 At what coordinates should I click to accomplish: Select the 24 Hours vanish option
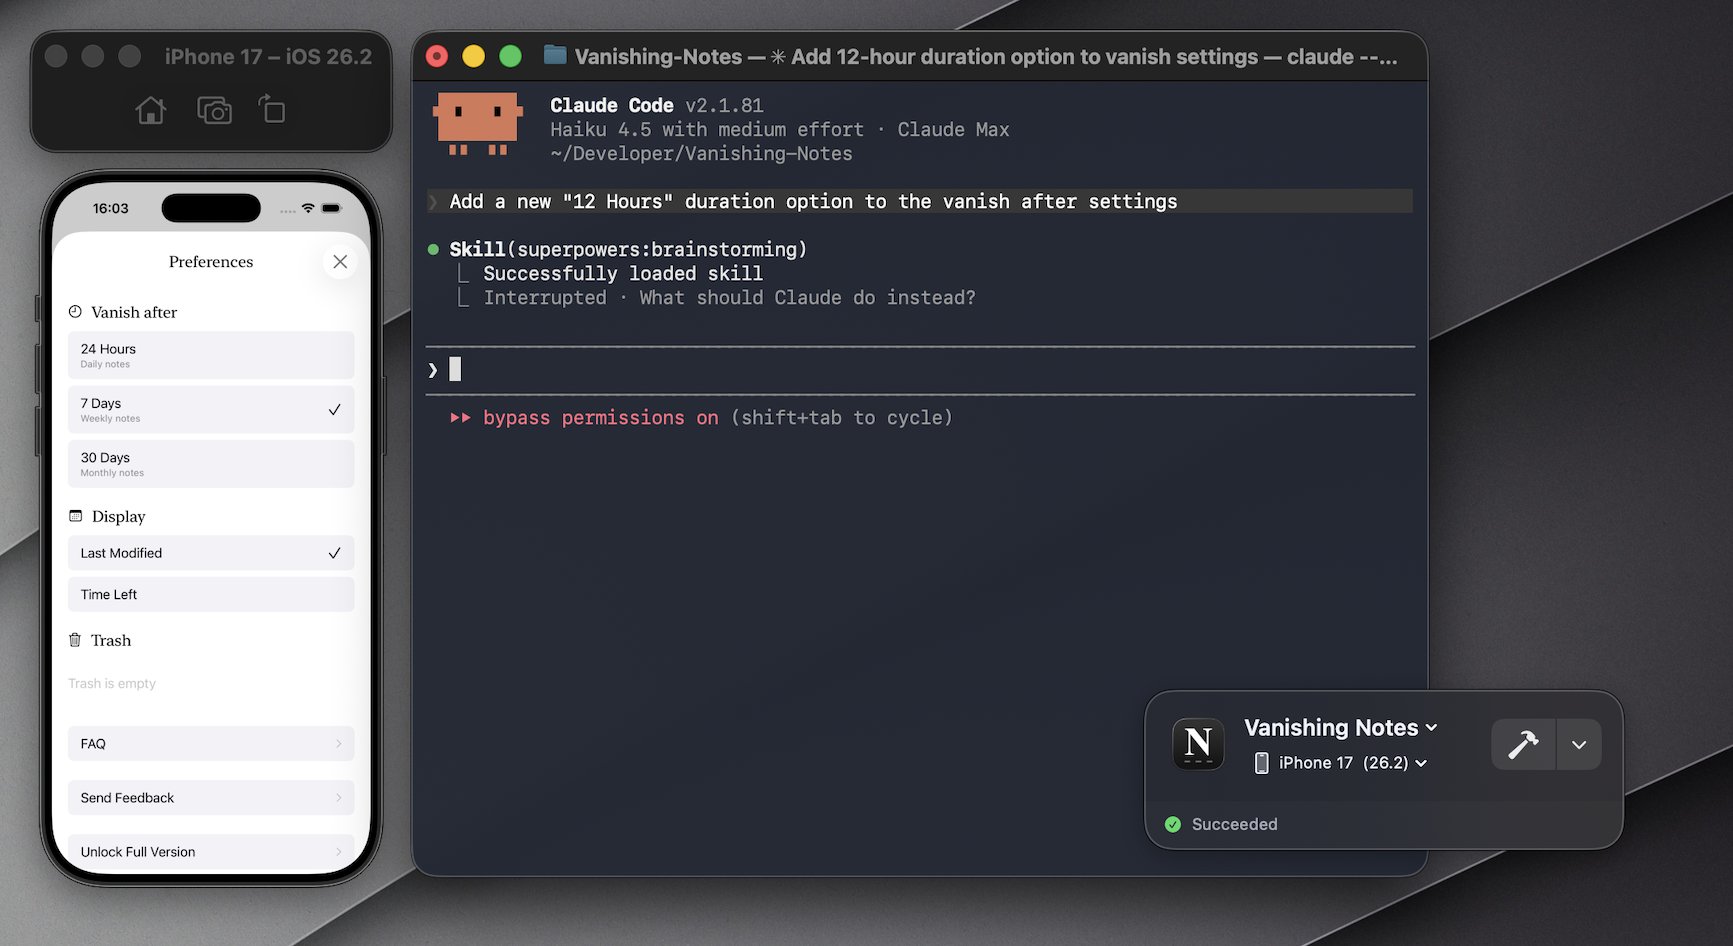coord(211,355)
